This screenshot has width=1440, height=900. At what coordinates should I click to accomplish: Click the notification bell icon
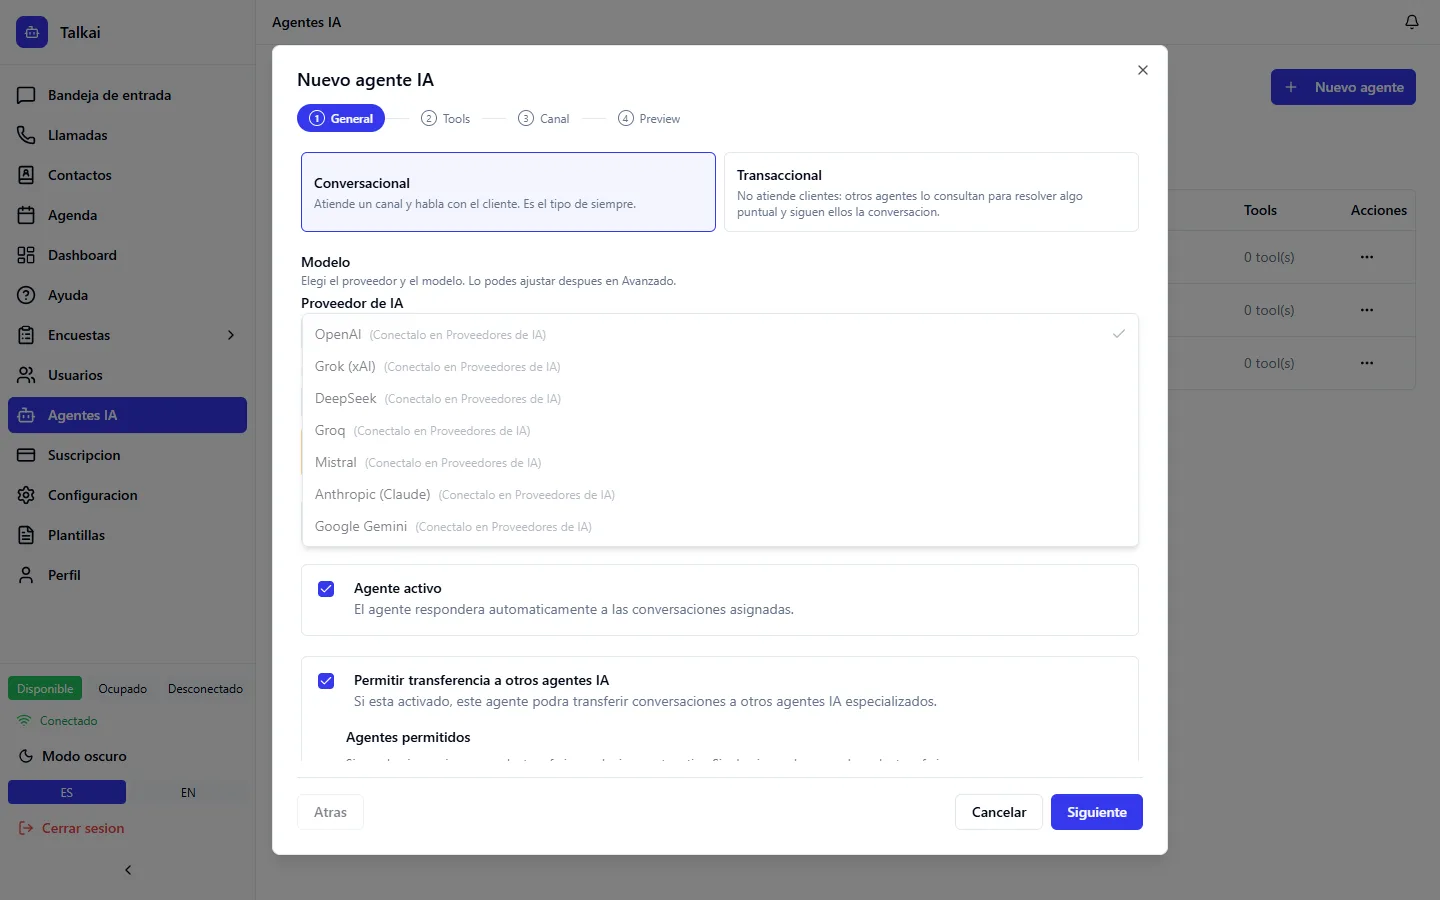pyautogui.click(x=1412, y=22)
